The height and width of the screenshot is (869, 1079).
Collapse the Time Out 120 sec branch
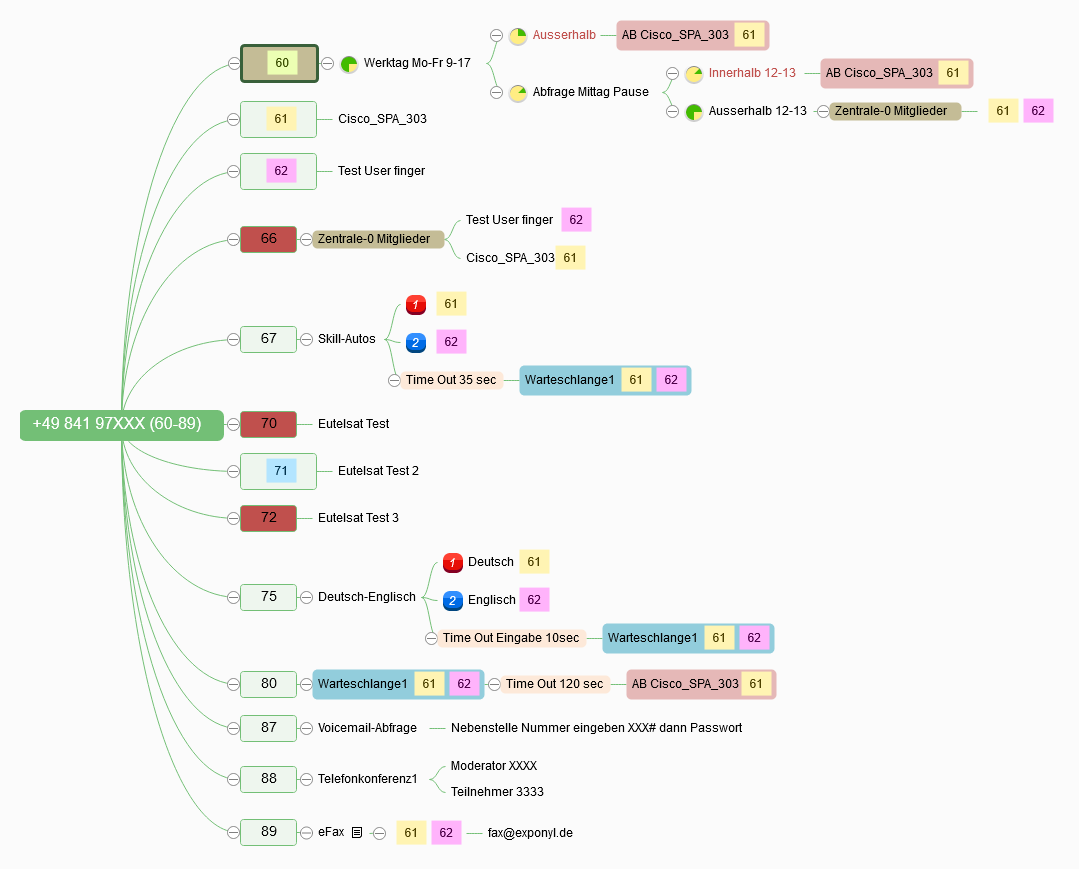click(x=494, y=685)
